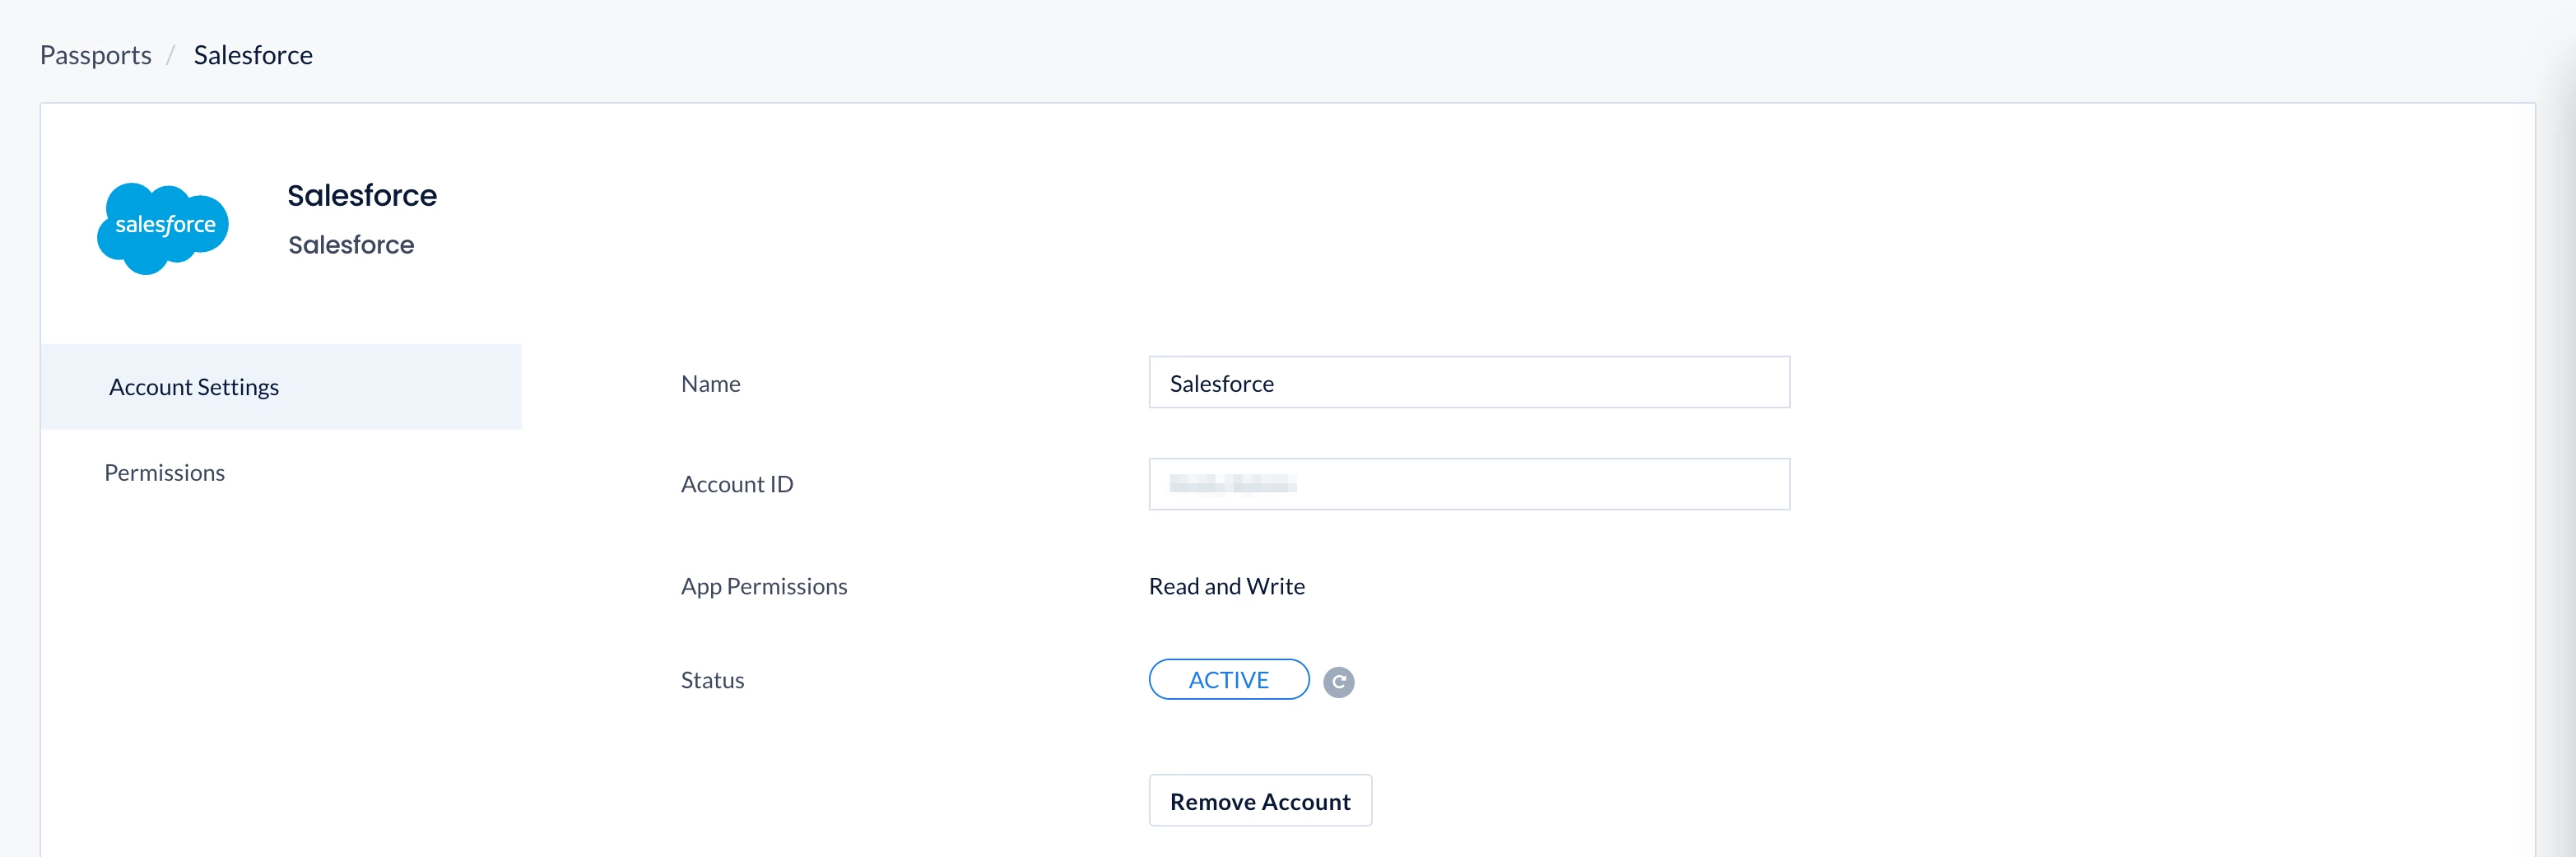Click the grey Salesforce subtitle text
Image resolution: width=2576 pixels, height=857 pixels.
point(351,245)
